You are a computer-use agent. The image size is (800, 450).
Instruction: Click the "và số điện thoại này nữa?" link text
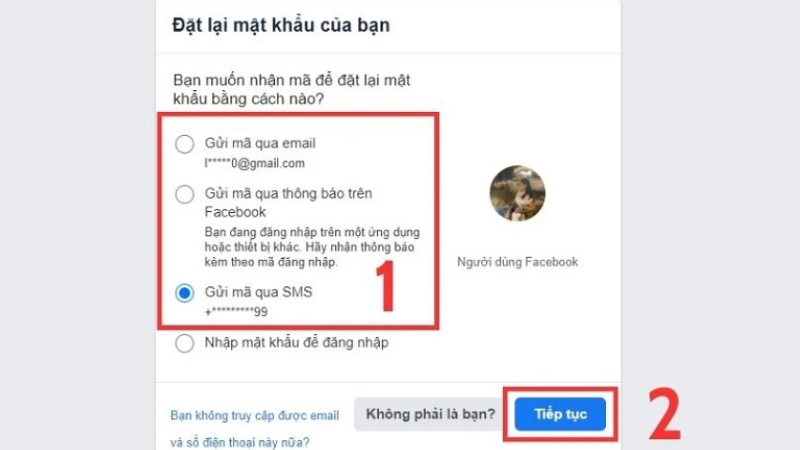click(x=240, y=442)
